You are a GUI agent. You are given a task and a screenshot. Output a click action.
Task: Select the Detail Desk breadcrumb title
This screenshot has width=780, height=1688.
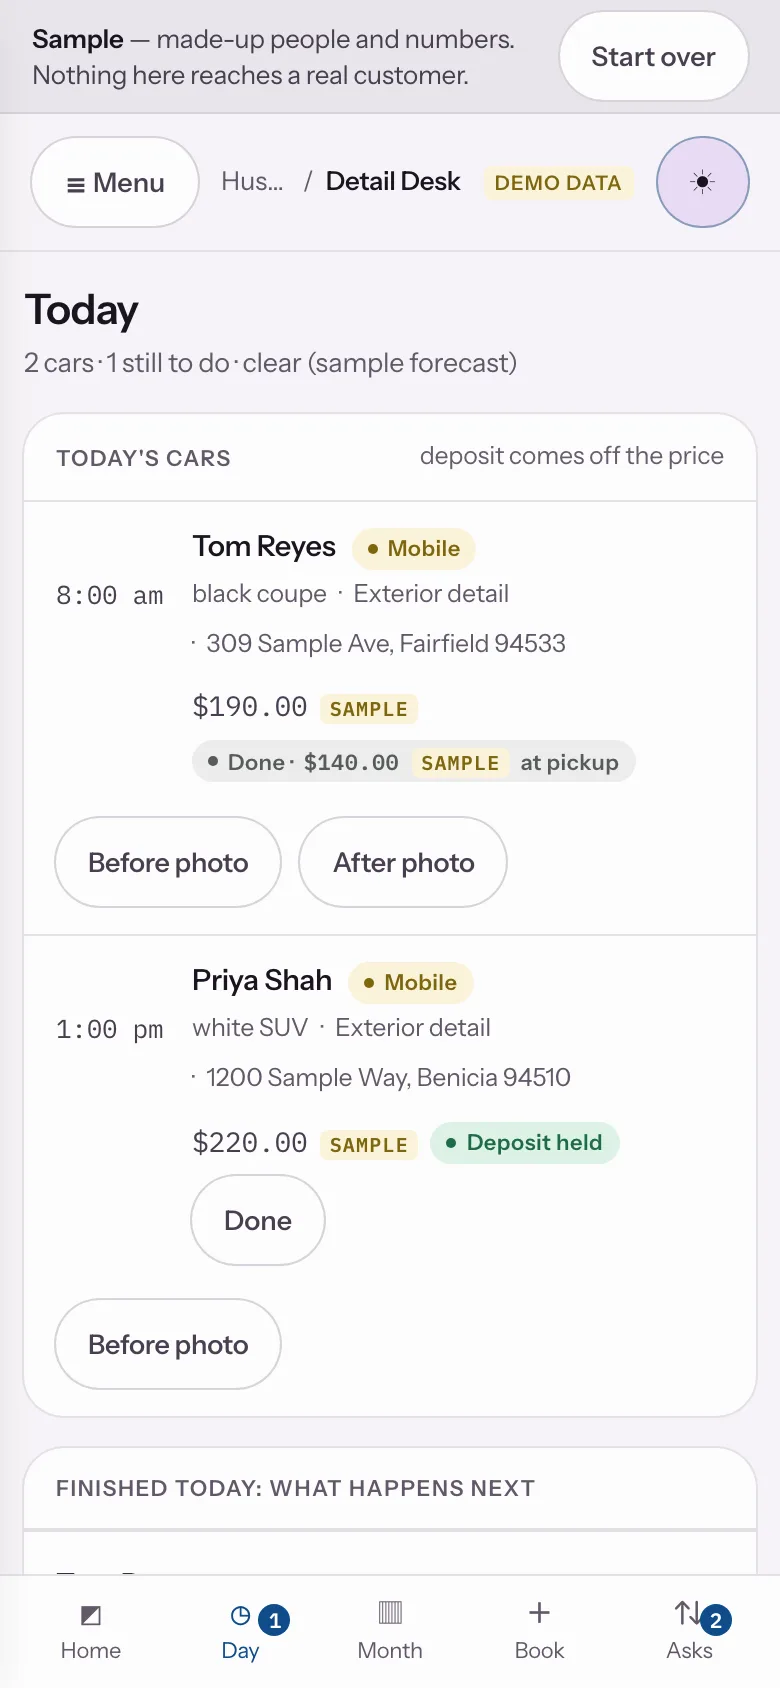393,181
